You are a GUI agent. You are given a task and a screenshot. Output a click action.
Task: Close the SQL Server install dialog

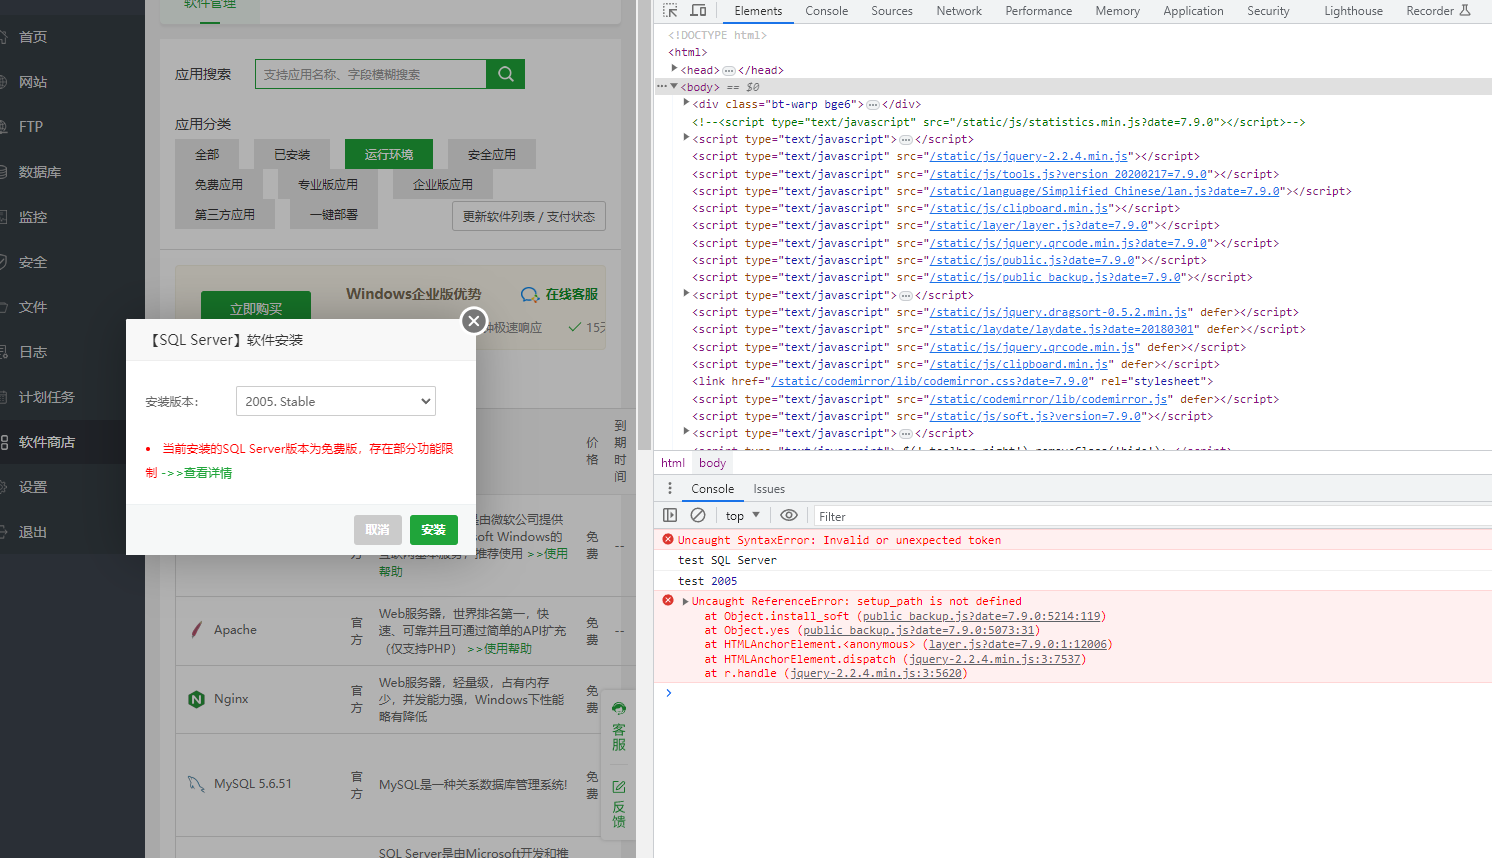474,321
